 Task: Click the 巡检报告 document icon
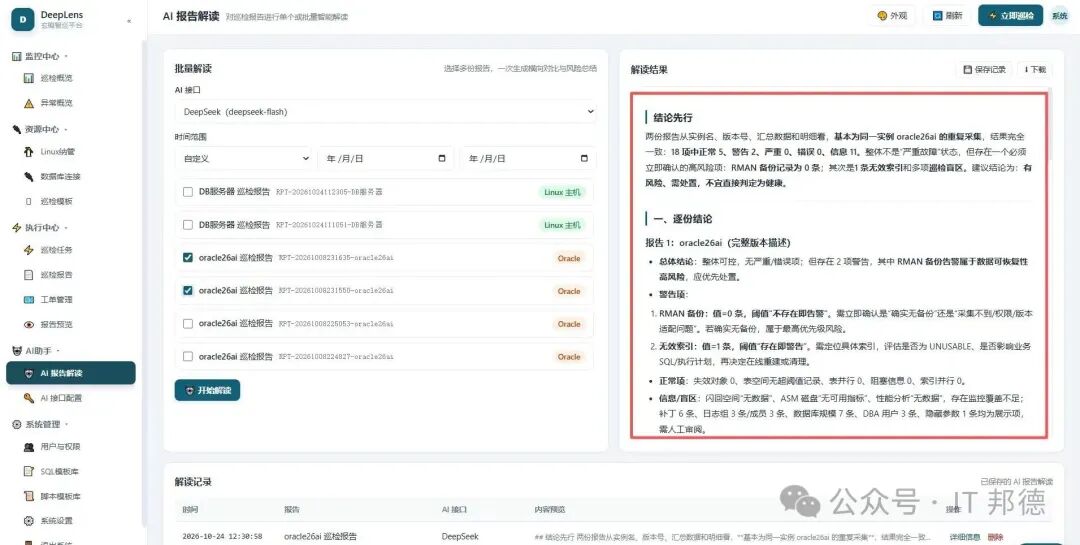[28, 275]
